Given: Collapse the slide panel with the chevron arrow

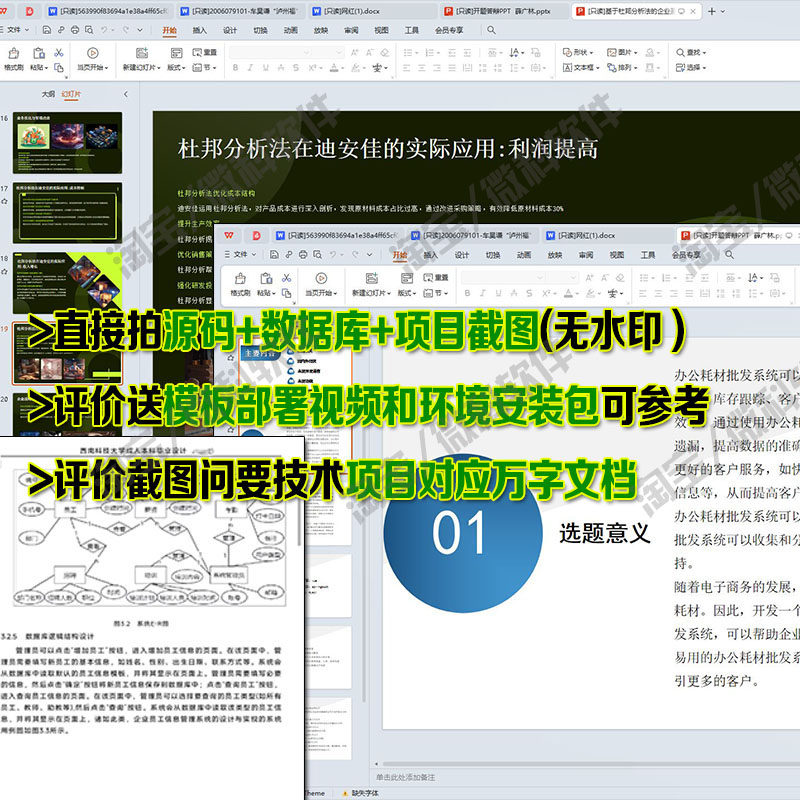Looking at the screenshot, I should pyautogui.click(x=126, y=94).
